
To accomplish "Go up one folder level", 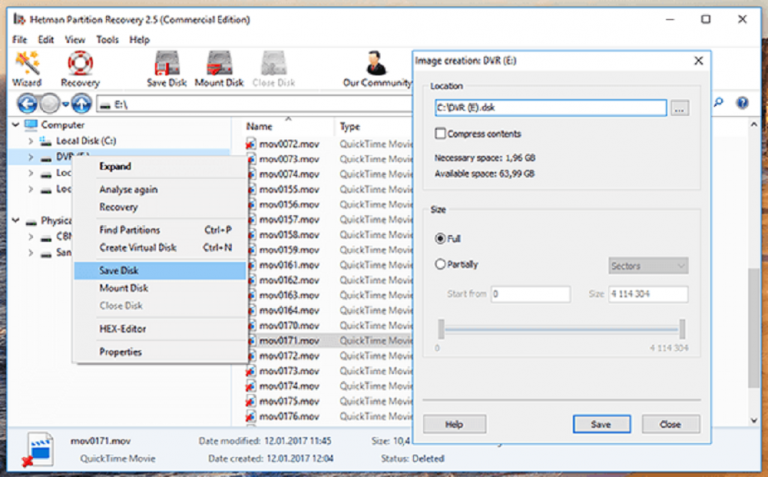I will [81, 104].
